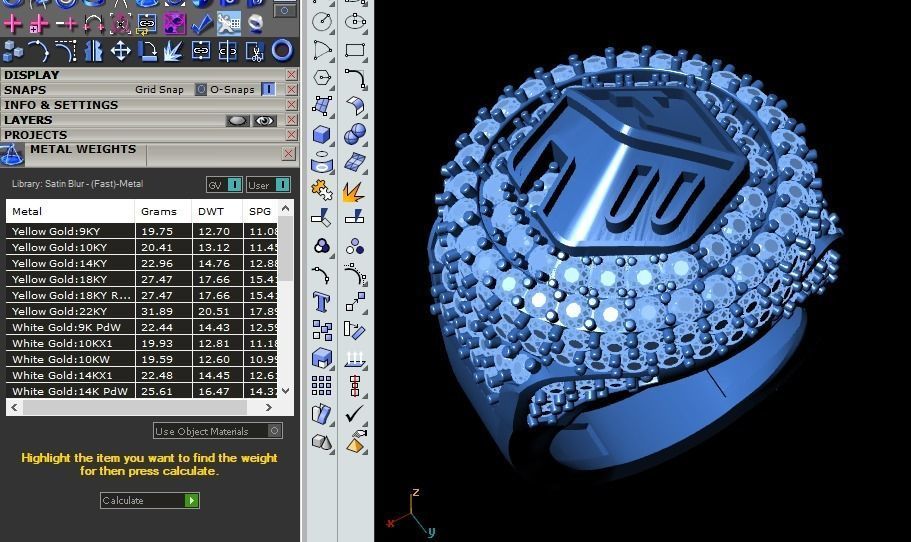Click the metal table scroll-right arrow
This screenshot has height=542, width=911.
(268, 408)
